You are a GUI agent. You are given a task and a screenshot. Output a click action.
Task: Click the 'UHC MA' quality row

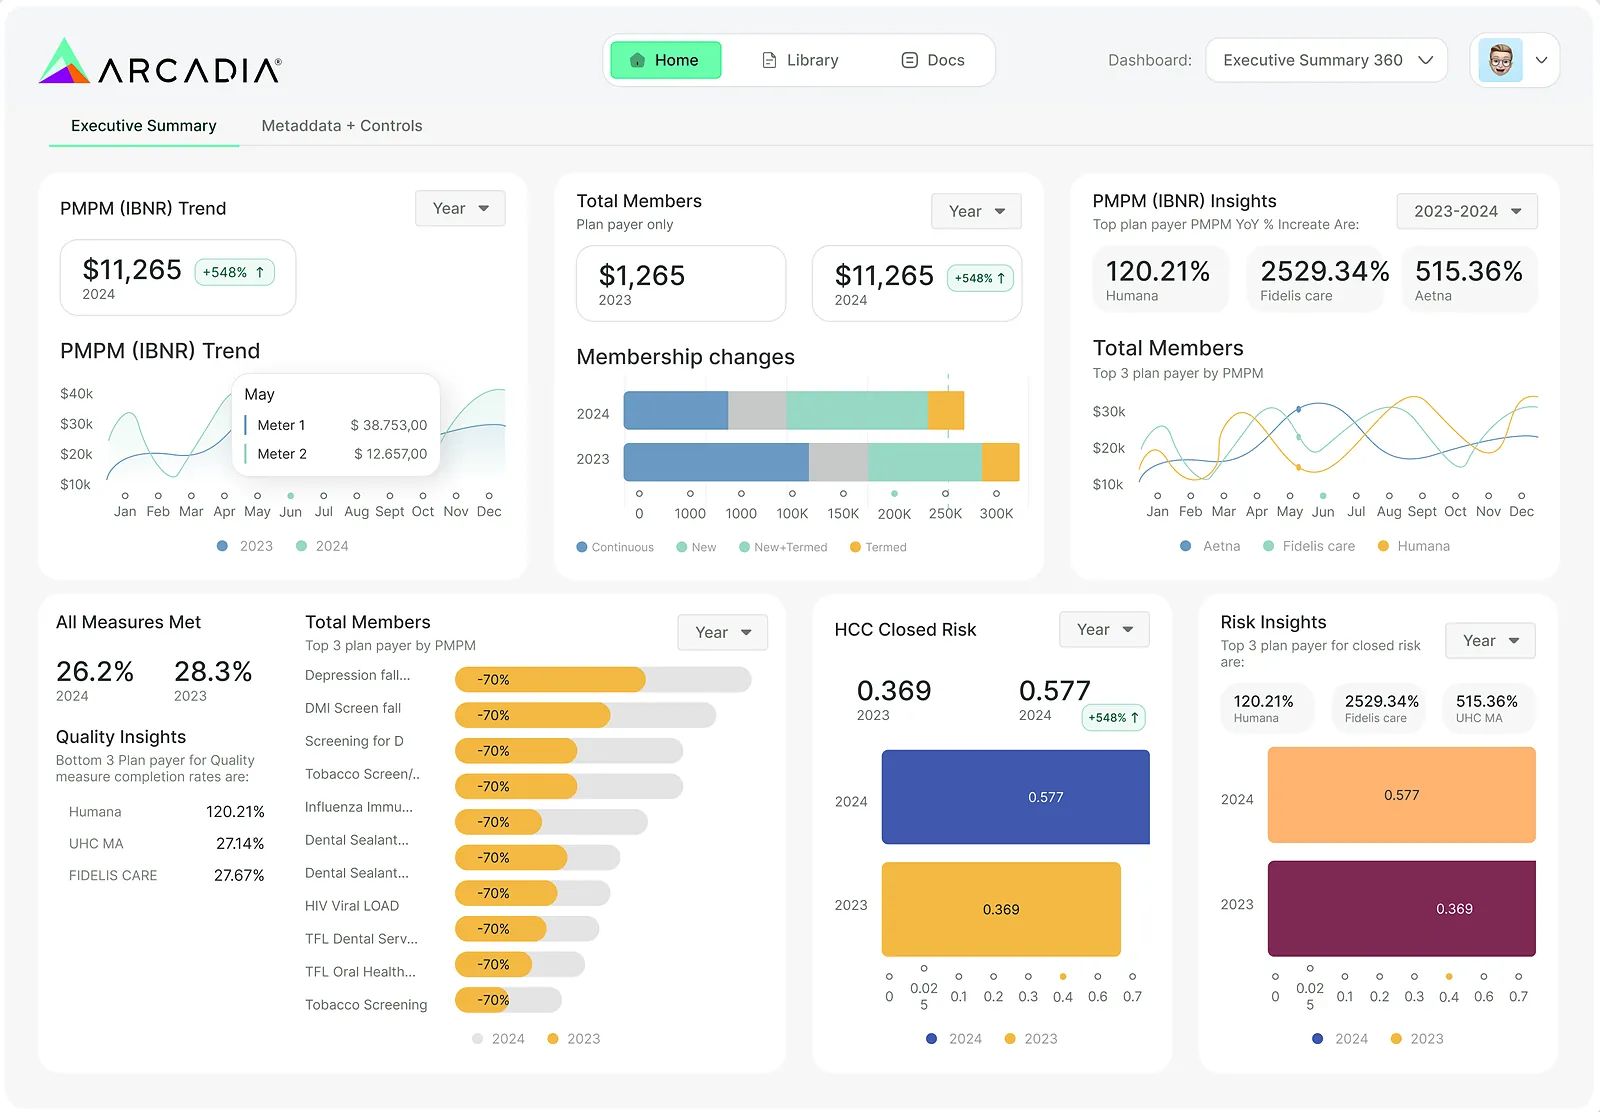click(166, 844)
